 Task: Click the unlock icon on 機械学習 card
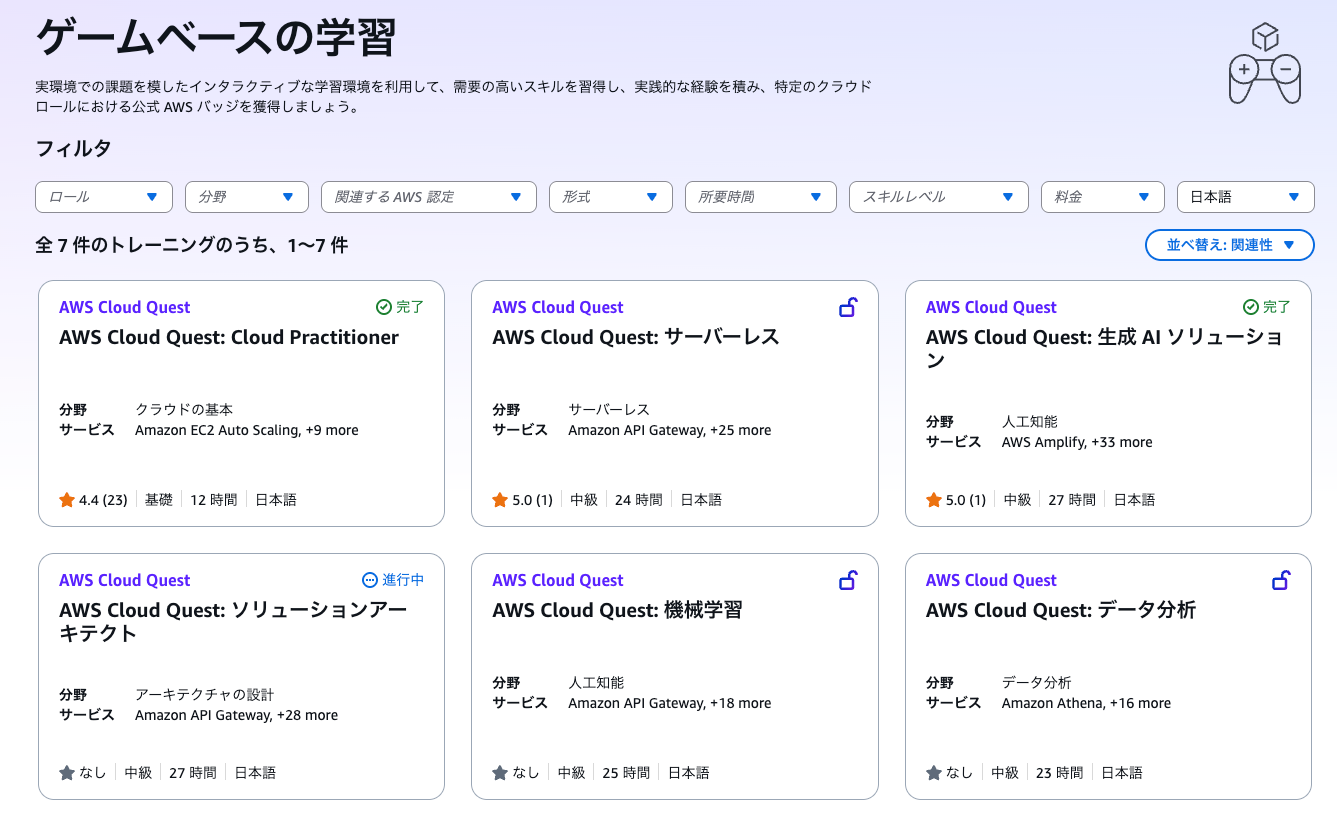coord(847,580)
